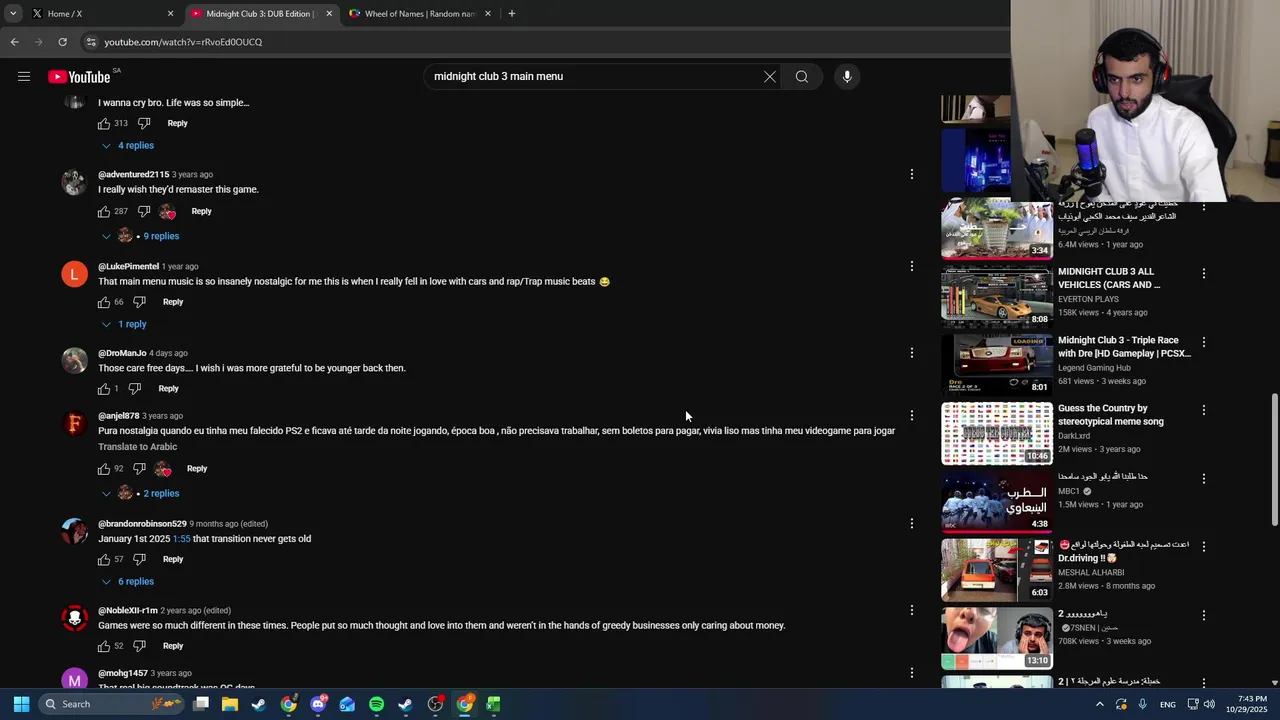The width and height of the screenshot is (1280, 720).
Task: Reload the page with the refresh icon
Action: click(x=62, y=42)
